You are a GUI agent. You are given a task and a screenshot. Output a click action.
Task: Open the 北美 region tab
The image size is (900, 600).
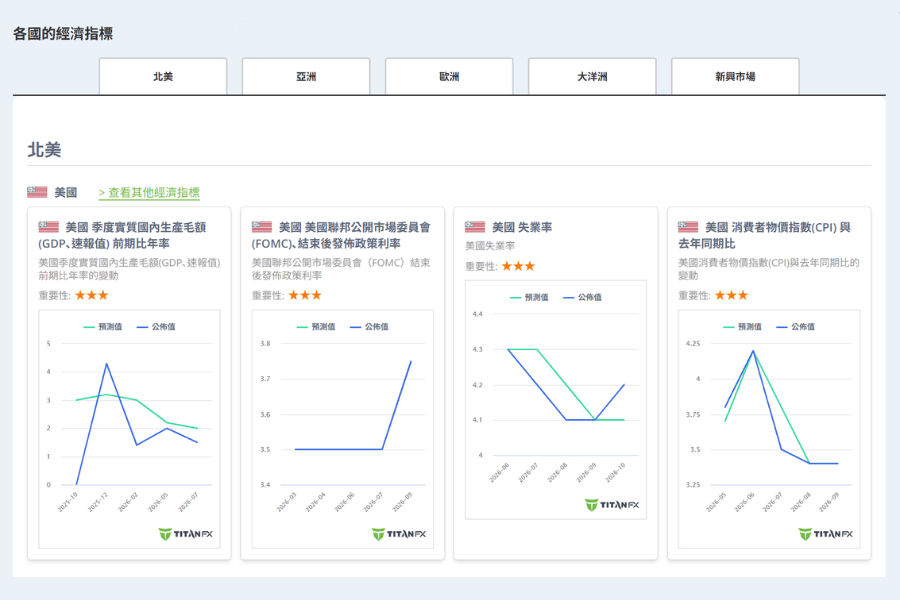pyautogui.click(x=163, y=76)
